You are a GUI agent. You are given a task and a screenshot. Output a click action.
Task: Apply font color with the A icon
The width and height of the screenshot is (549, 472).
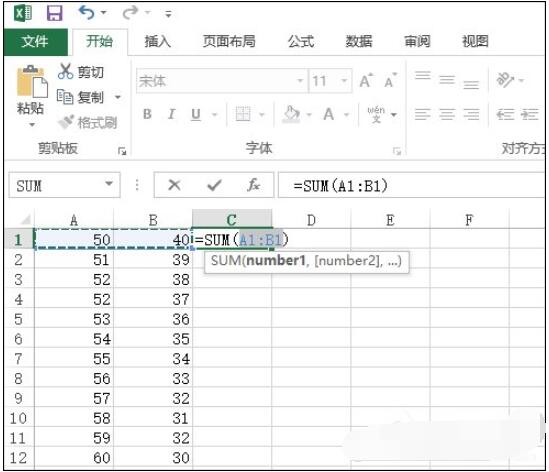click(328, 114)
